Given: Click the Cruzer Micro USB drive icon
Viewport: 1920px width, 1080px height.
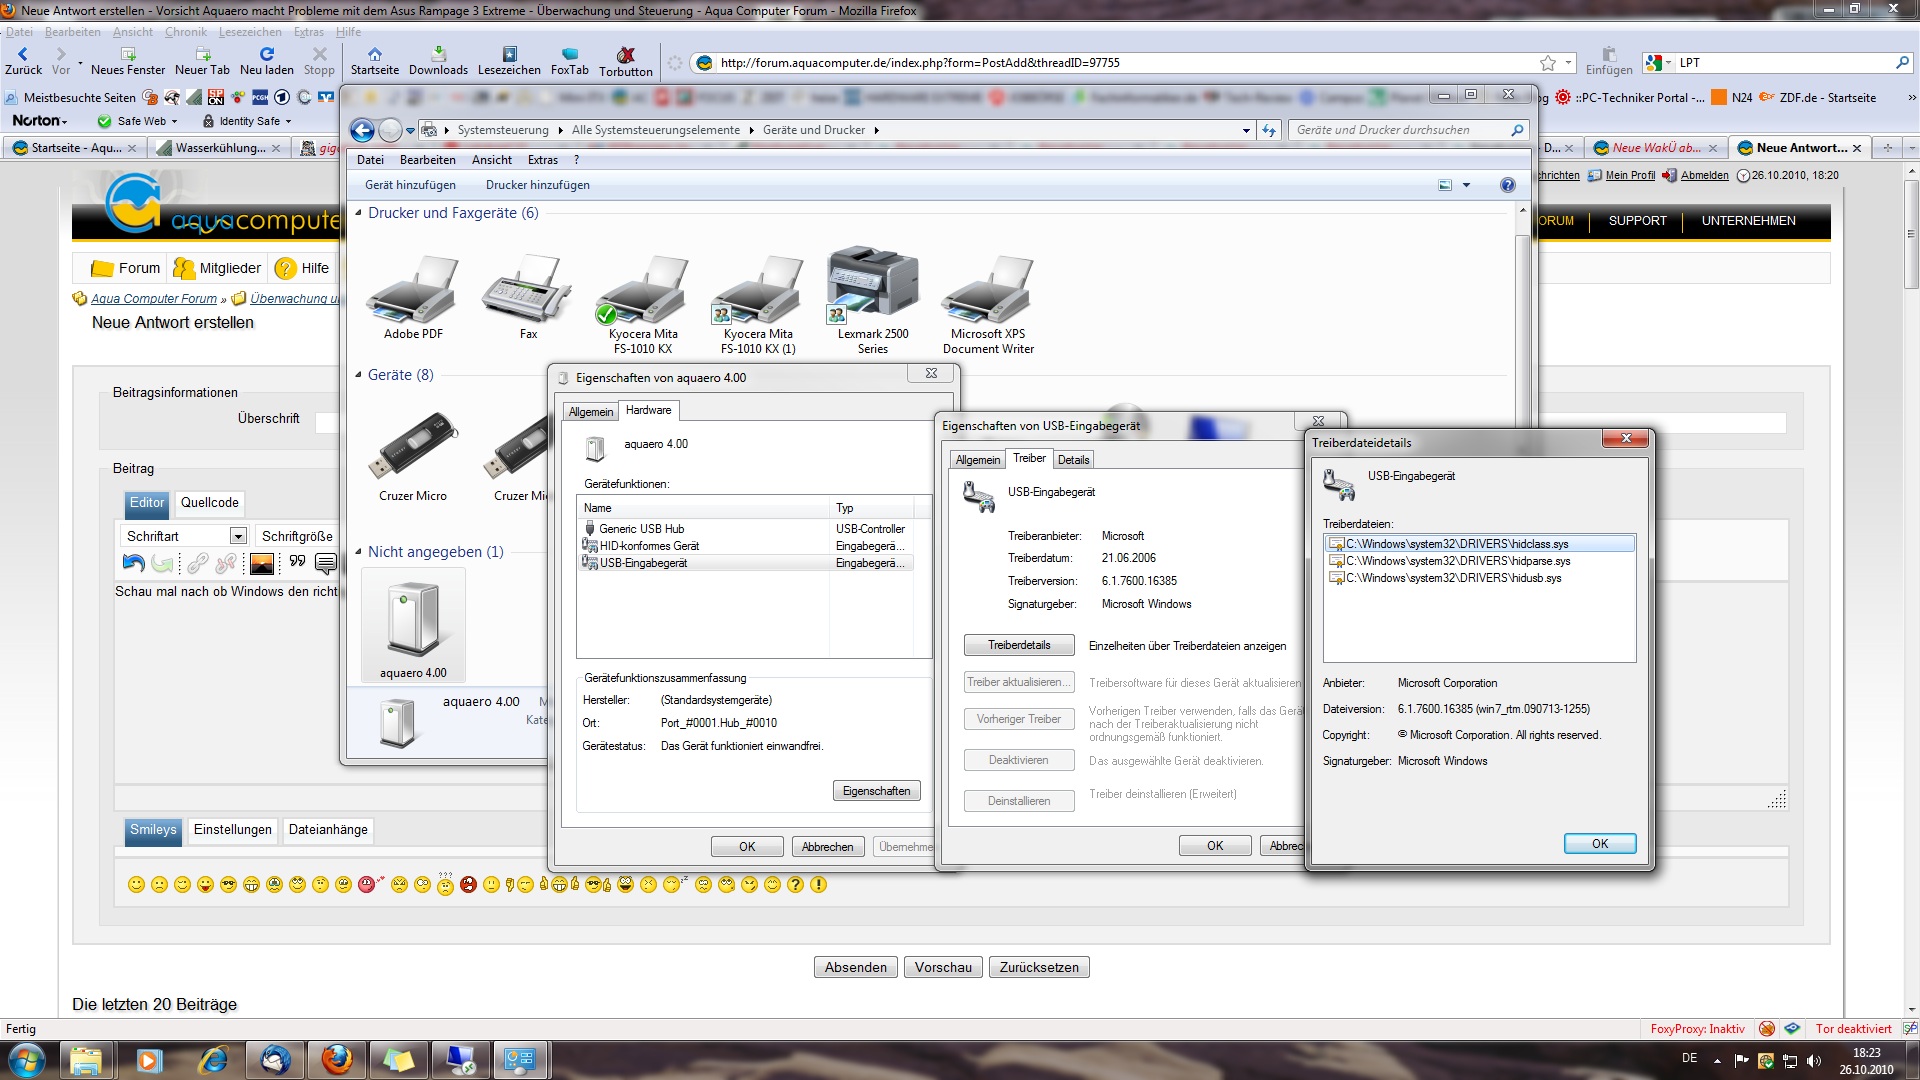Looking at the screenshot, I should pos(412,447).
